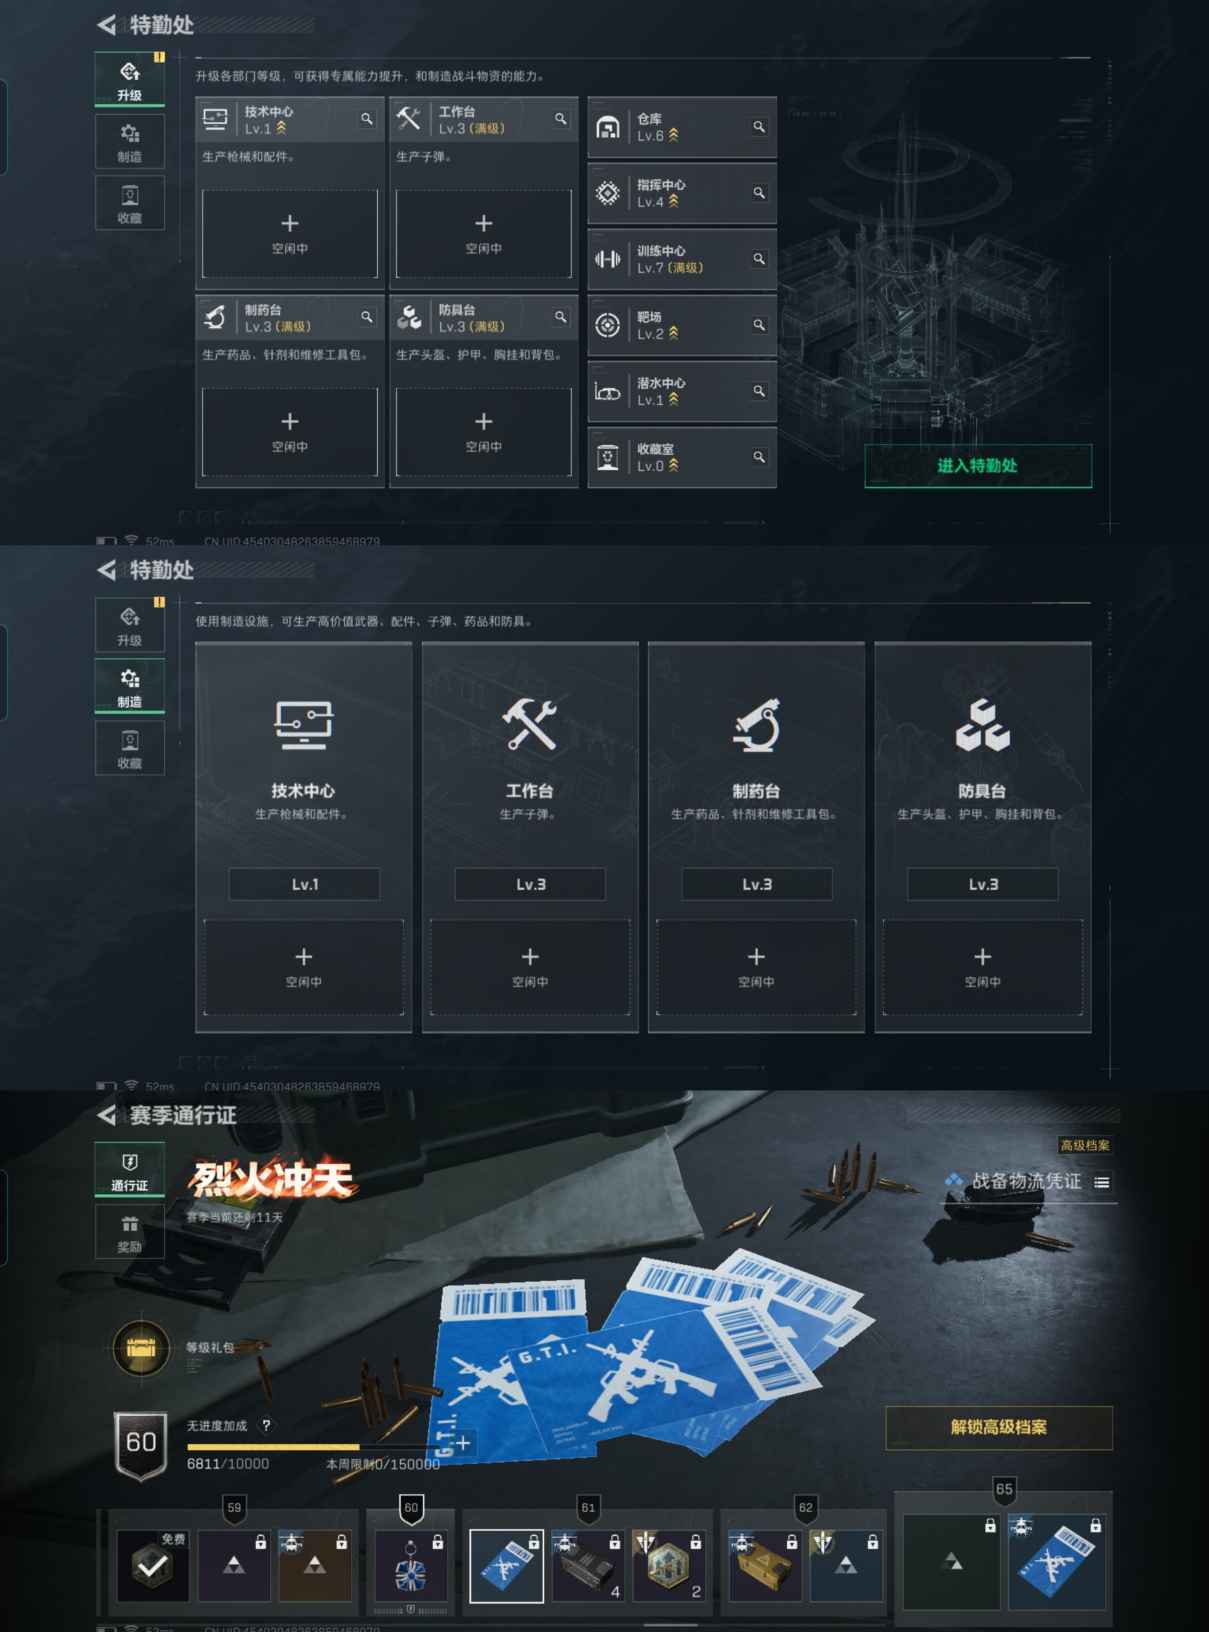Image resolution: width=1209 pixels, height=1632 pixels.
Task: Switch to the 通行证 pass tab
Action: tap(130, 1169)
